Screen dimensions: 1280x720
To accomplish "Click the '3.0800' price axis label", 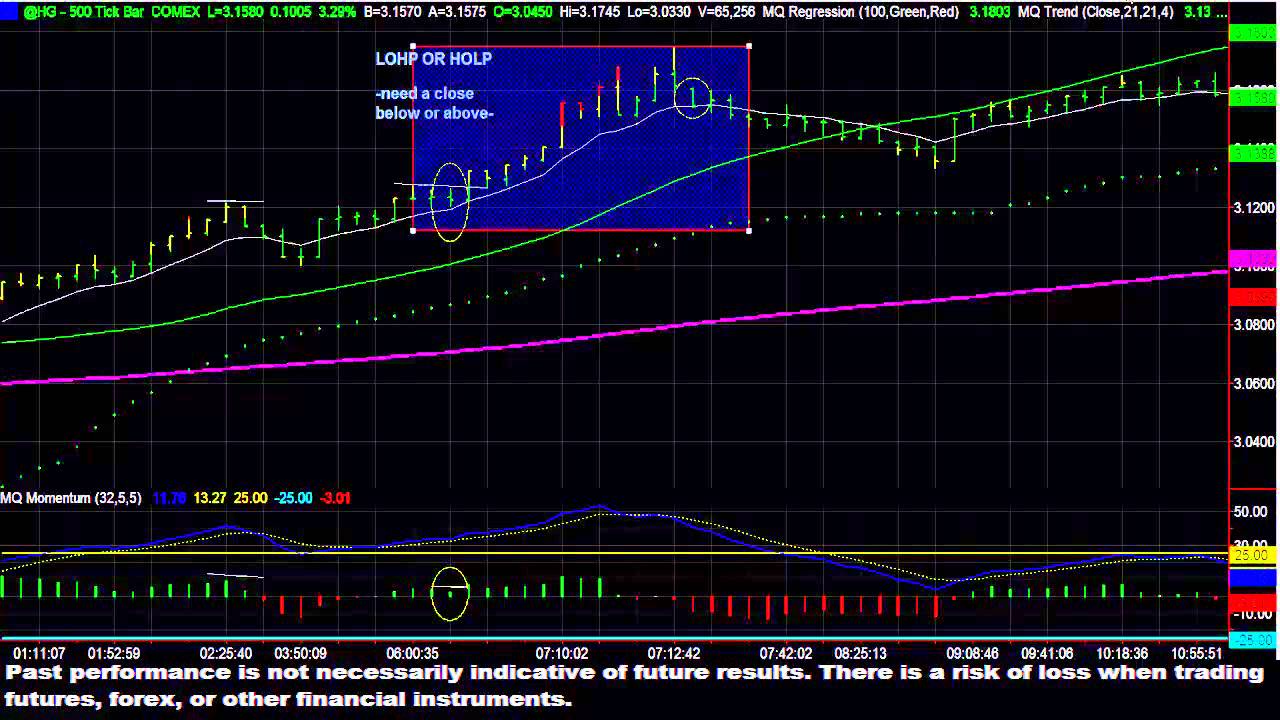I will point(1253,325).
